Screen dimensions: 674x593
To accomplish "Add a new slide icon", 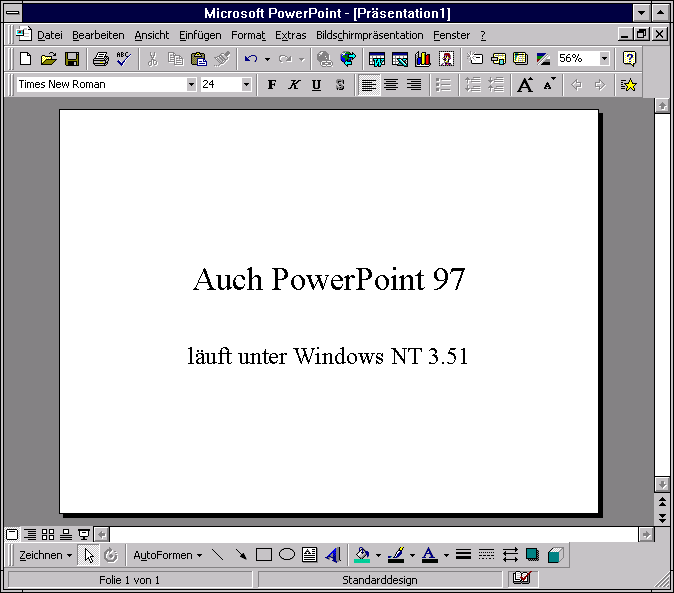I will (x=475, y=59).
